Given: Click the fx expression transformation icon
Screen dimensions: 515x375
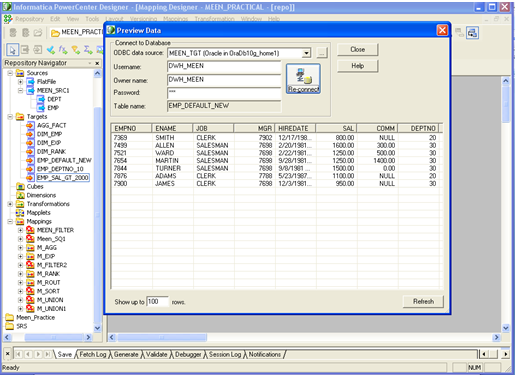Looking at the screenshot, I should (x=63, y=50).
